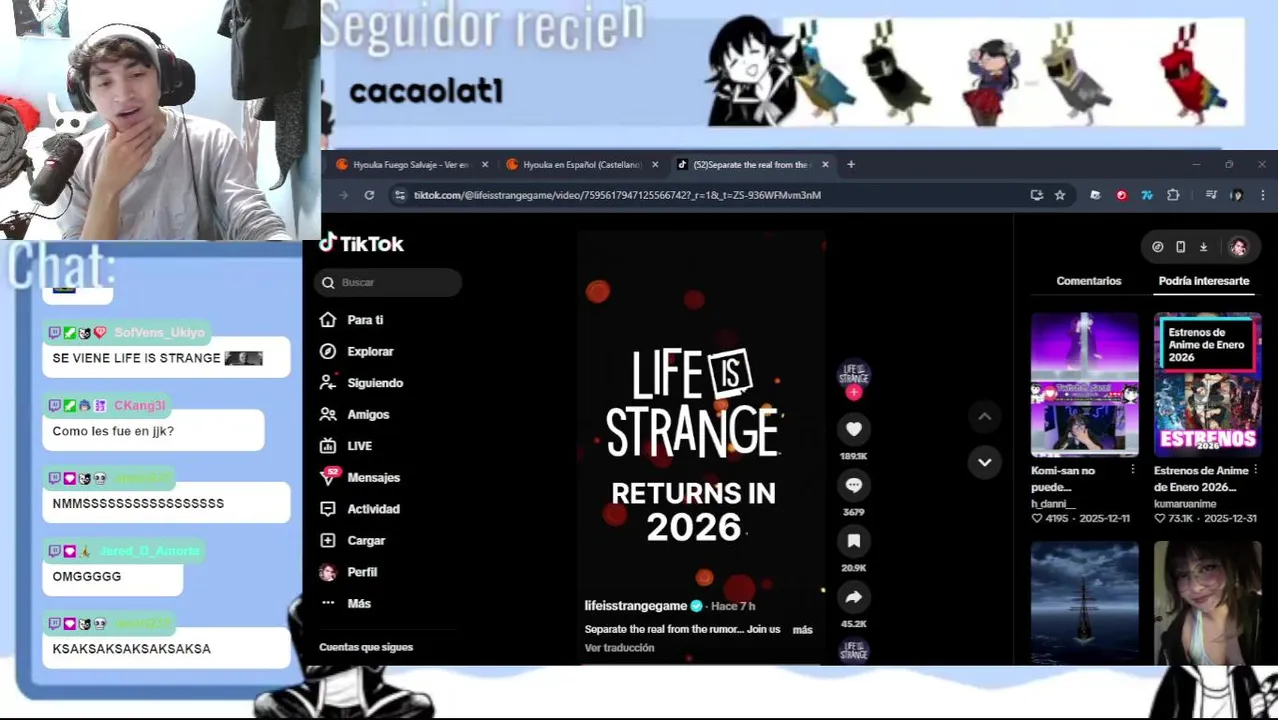
Task: Open Komi-san no puede video thumbnail
Action: click(1085, 385)
